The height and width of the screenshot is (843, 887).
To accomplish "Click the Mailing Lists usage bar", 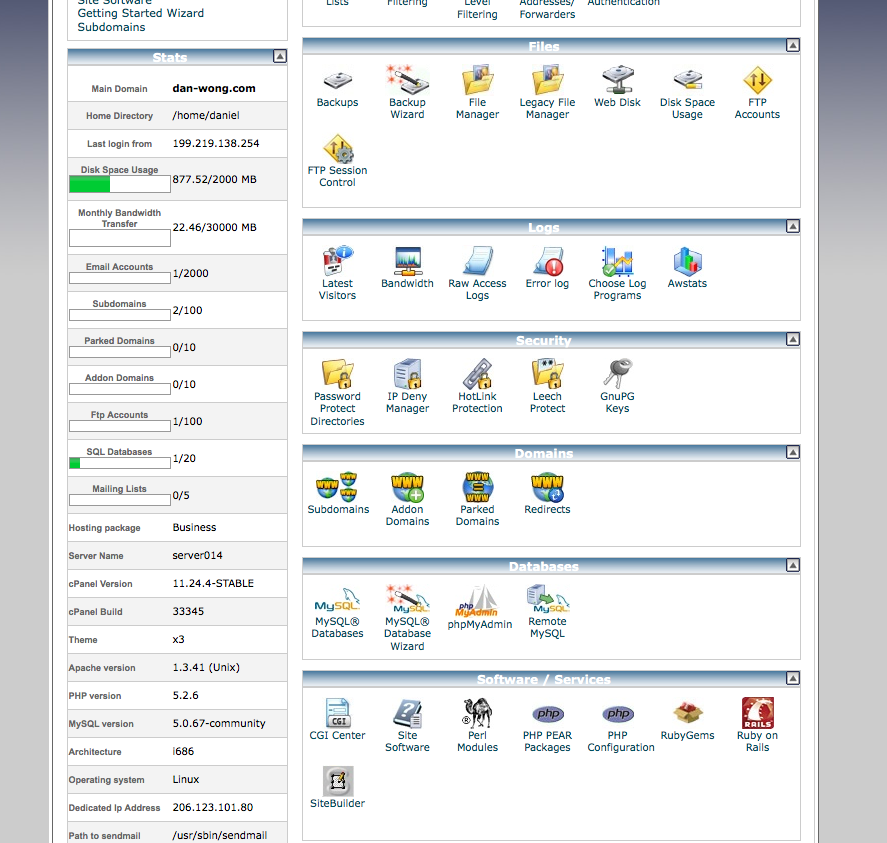I will tap(119, 500).
